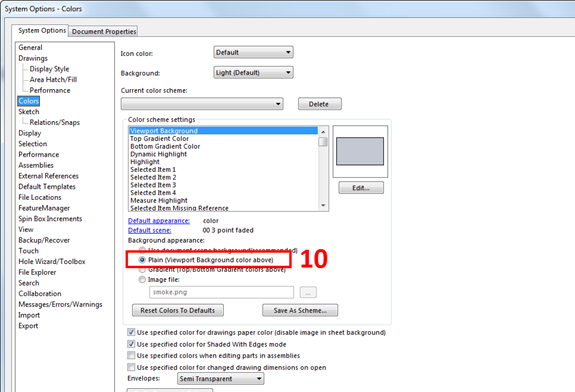Open the Icon color dropdown
The height and width of the screenshot is (392, 575).
[253, 52]
